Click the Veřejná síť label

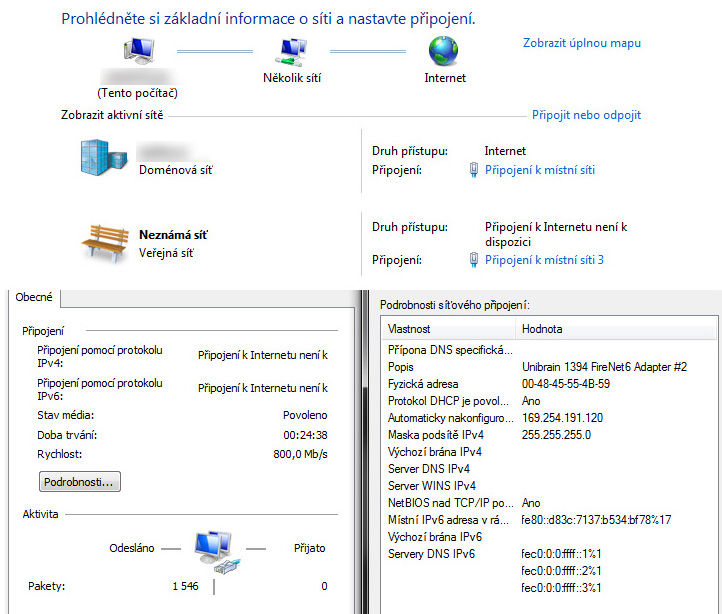[x=166, y=253]
